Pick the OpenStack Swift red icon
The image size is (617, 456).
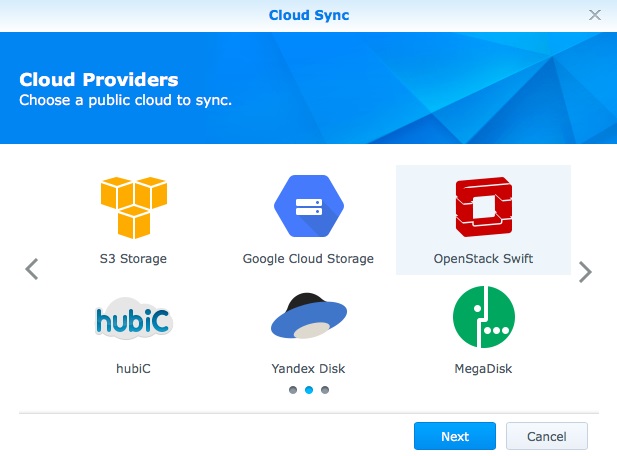pyautogui.click(x=484, y=207)
